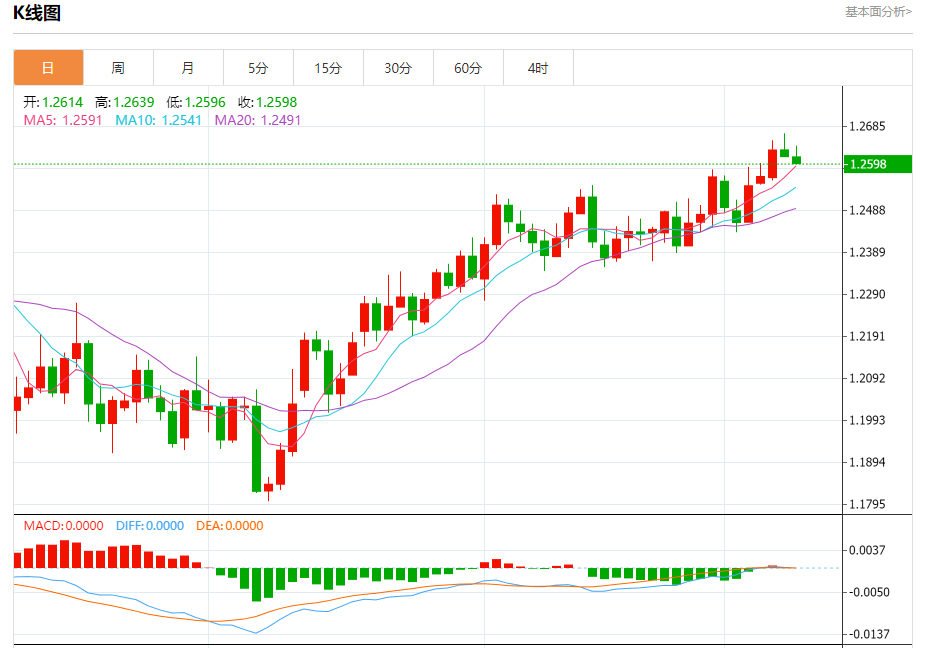930x648 pixels.
Task: Open the 基本面分析 link
Action: coord(878,12)
